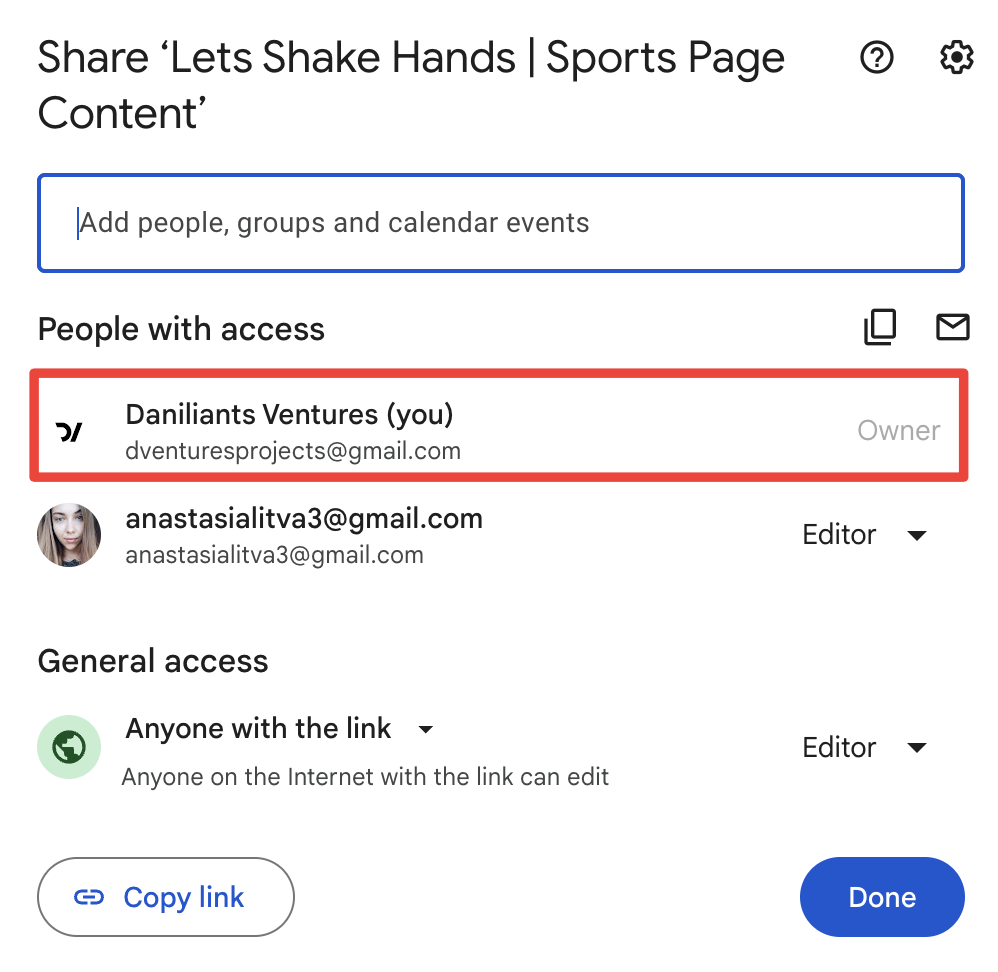Select the 'Daniliants Ventures (you)' name

click(289, 413)
